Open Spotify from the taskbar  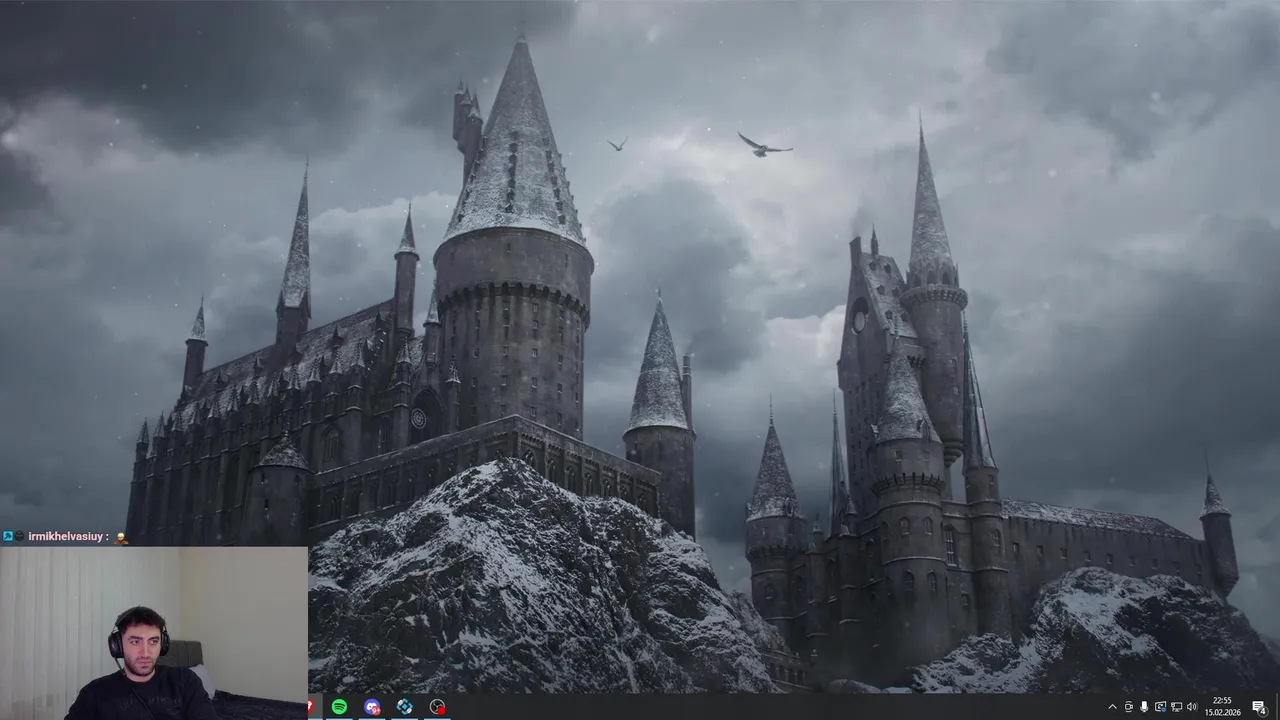[339, 707]
